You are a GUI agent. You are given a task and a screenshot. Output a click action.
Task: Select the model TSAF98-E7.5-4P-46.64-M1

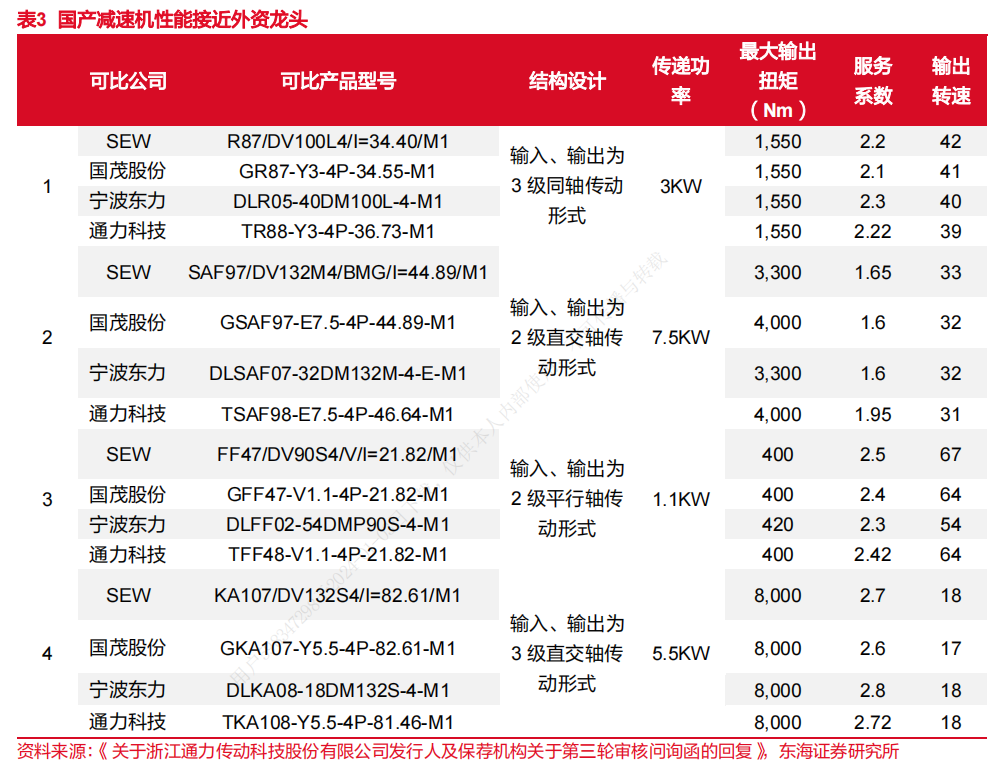coord(338,415)
